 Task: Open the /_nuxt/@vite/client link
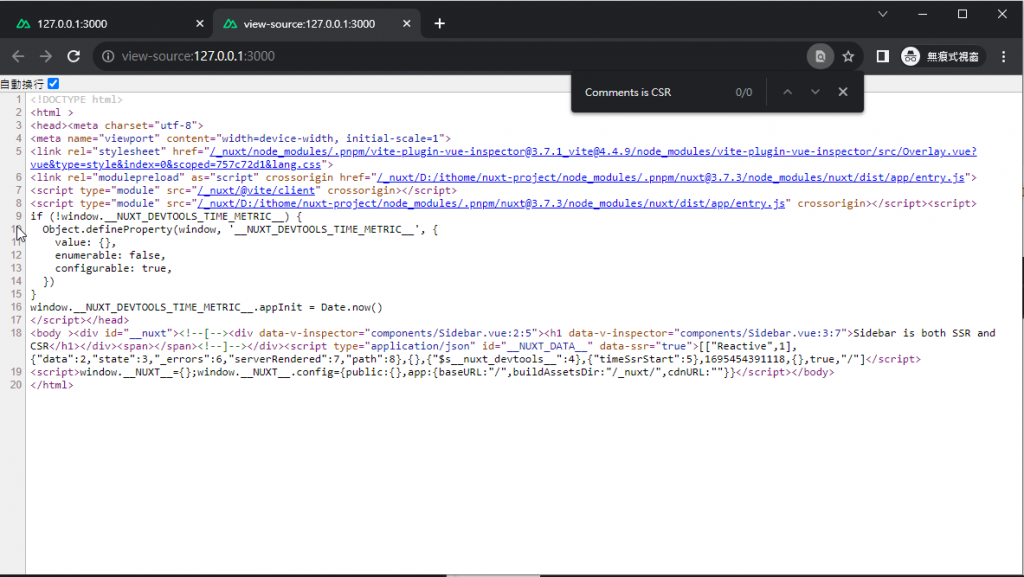(256, 191)
